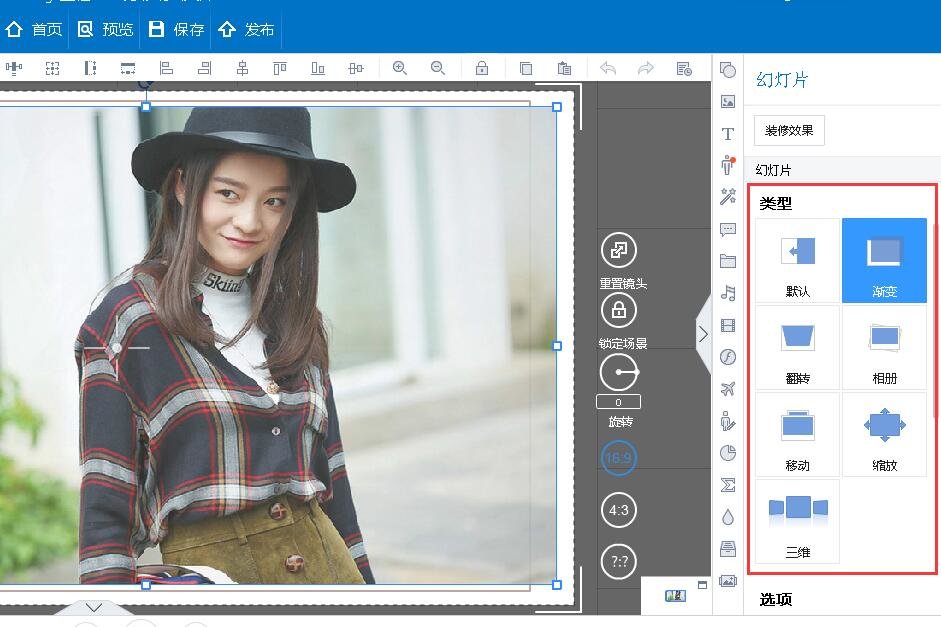Undo the last action with the arrow icon
The height and width of the screenshot is (627, 941).
[x=608, y=68]
